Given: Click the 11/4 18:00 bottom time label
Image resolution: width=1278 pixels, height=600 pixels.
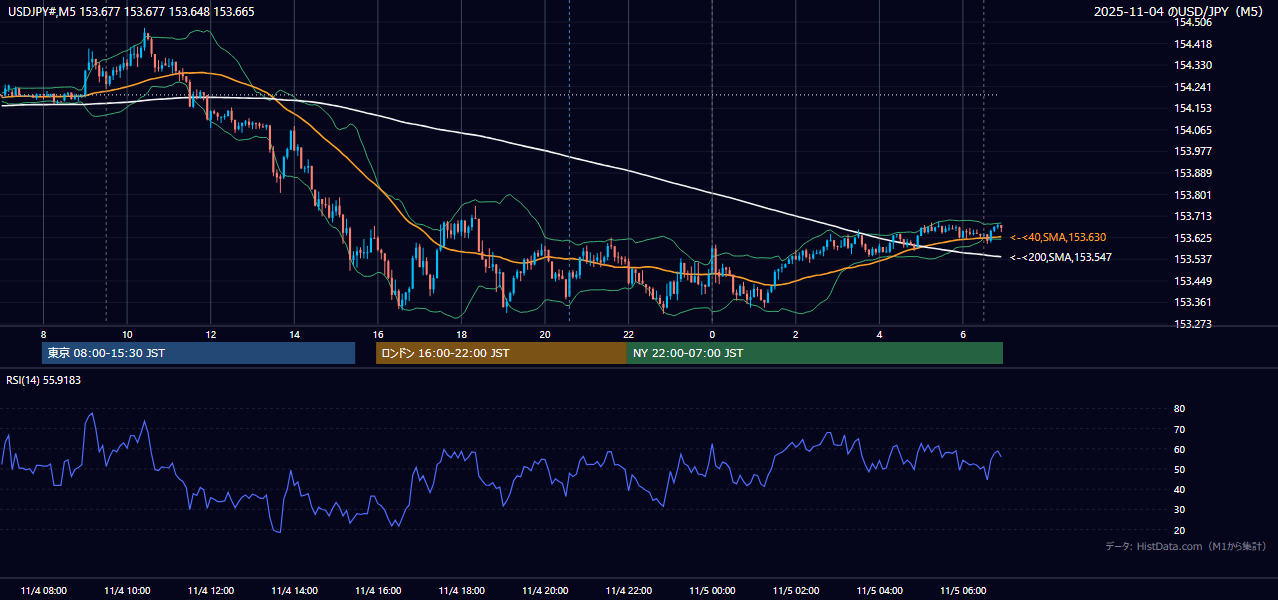Looking at the screenshot, I should 461,591.
